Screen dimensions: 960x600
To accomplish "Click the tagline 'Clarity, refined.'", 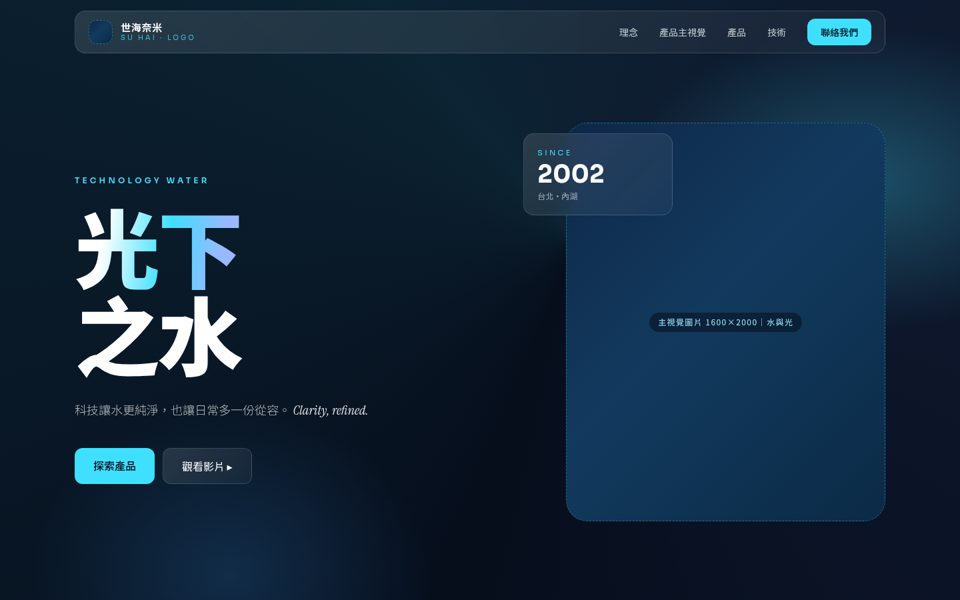I will pyautogui.click(x=330, y=410).
